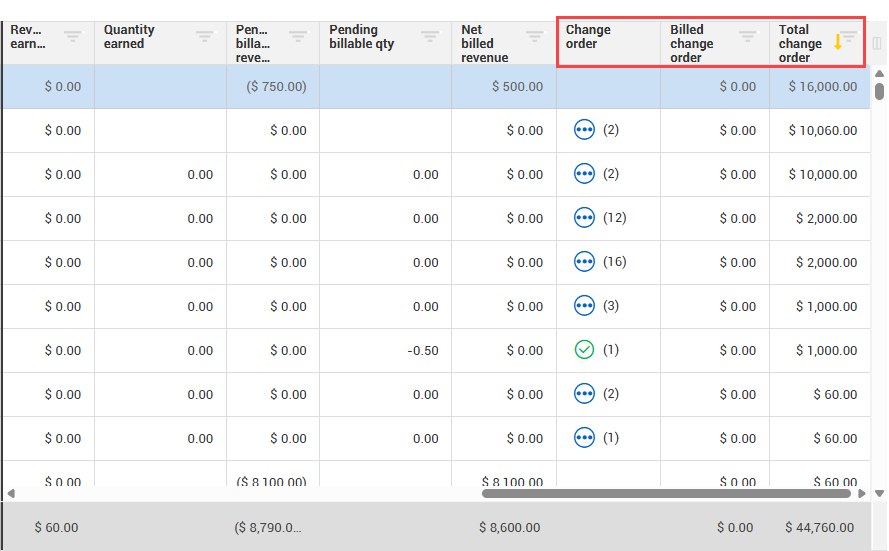Click filter icon in Billed change order header
The height and width of the screenshot is (551, 889).
pos(747,37)
